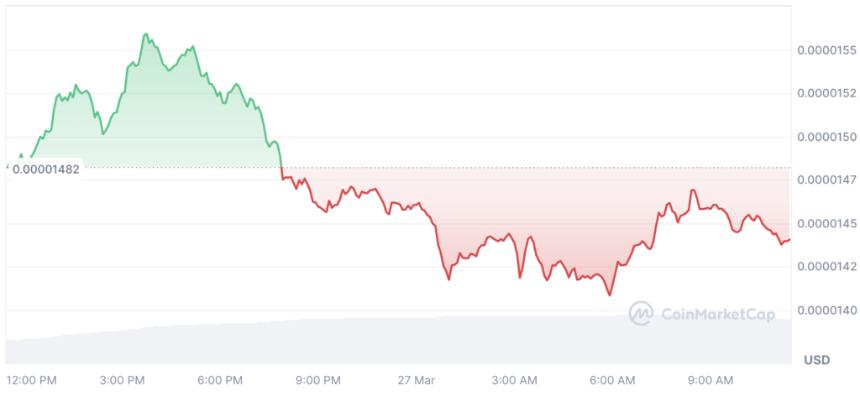860x401 pixels.
Task: Click the 0.0000150 price axis label
Action: click(x=827, y=137)
